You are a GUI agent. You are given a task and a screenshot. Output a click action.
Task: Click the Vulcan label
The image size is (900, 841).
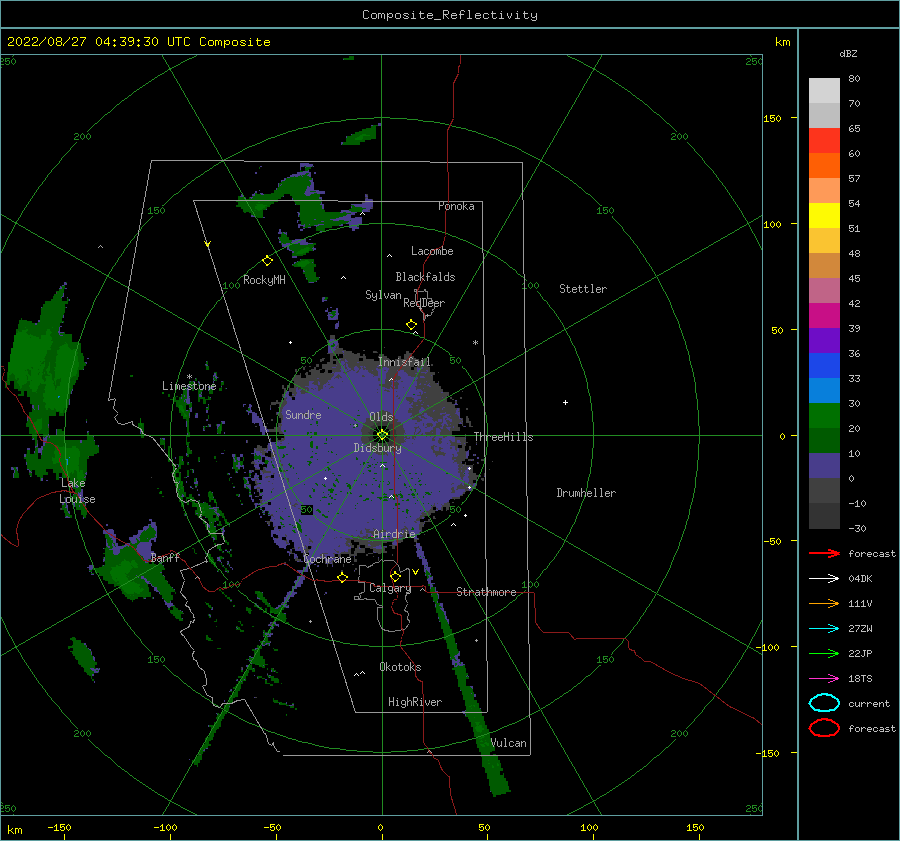[509, 743]
